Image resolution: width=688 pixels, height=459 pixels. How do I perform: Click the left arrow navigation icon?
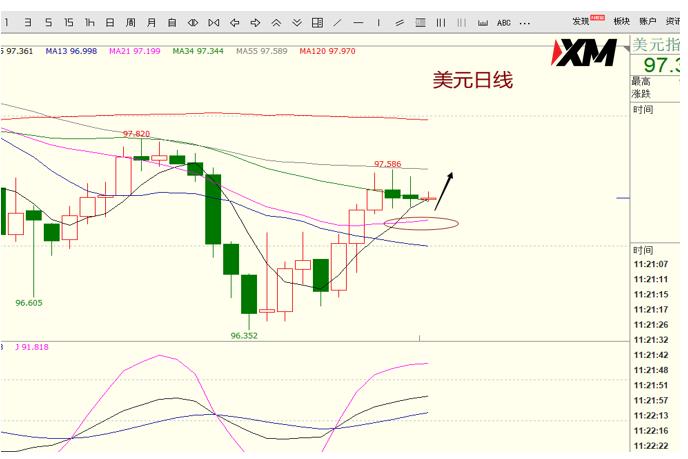(235, 22)
